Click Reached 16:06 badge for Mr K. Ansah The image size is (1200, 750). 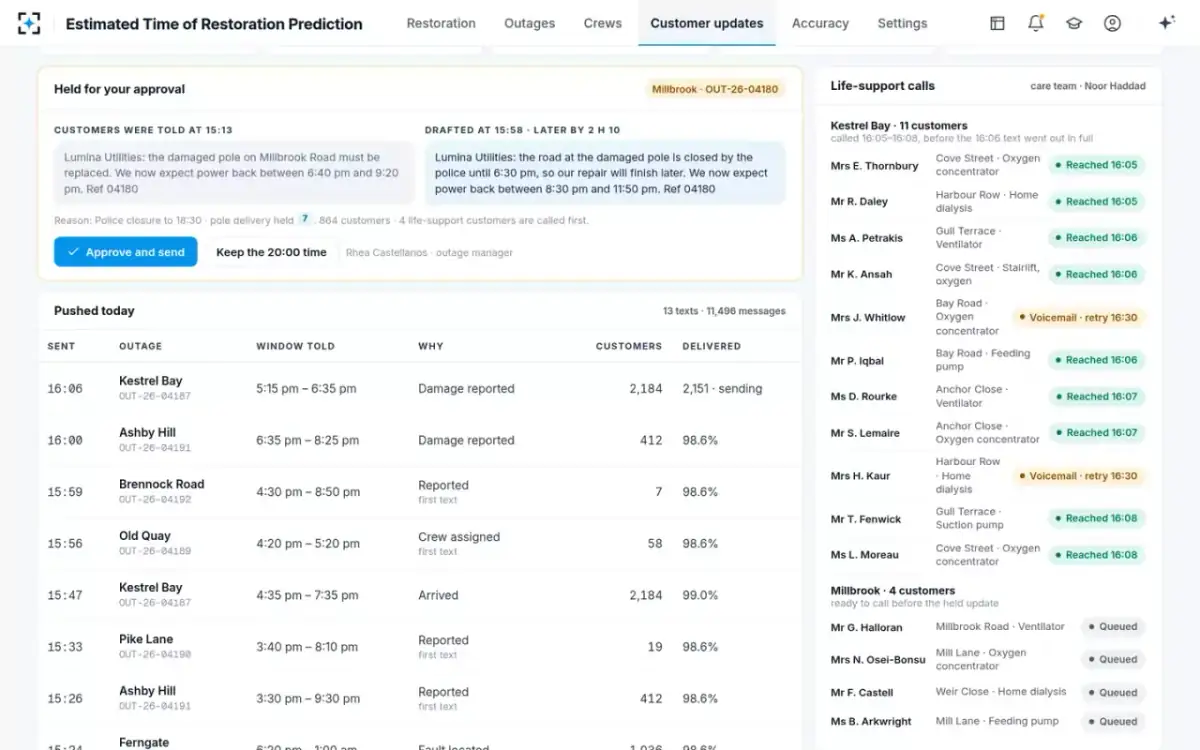[x=1096, y=274]
